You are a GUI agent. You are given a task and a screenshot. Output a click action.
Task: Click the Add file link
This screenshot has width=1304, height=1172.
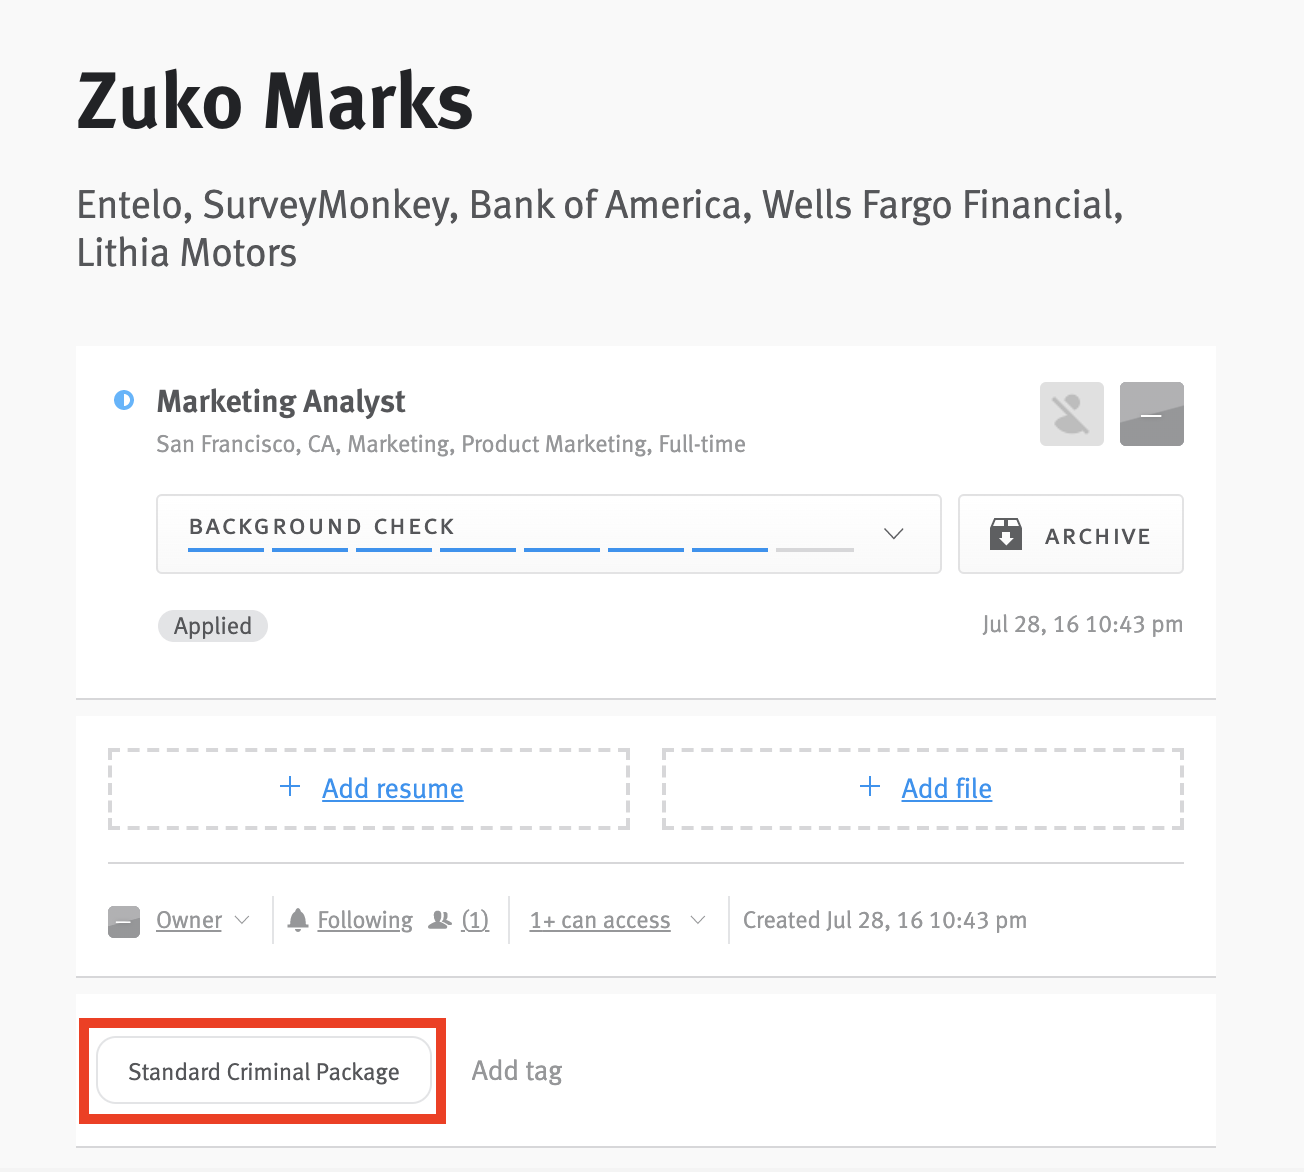click(x=946, y=789)
